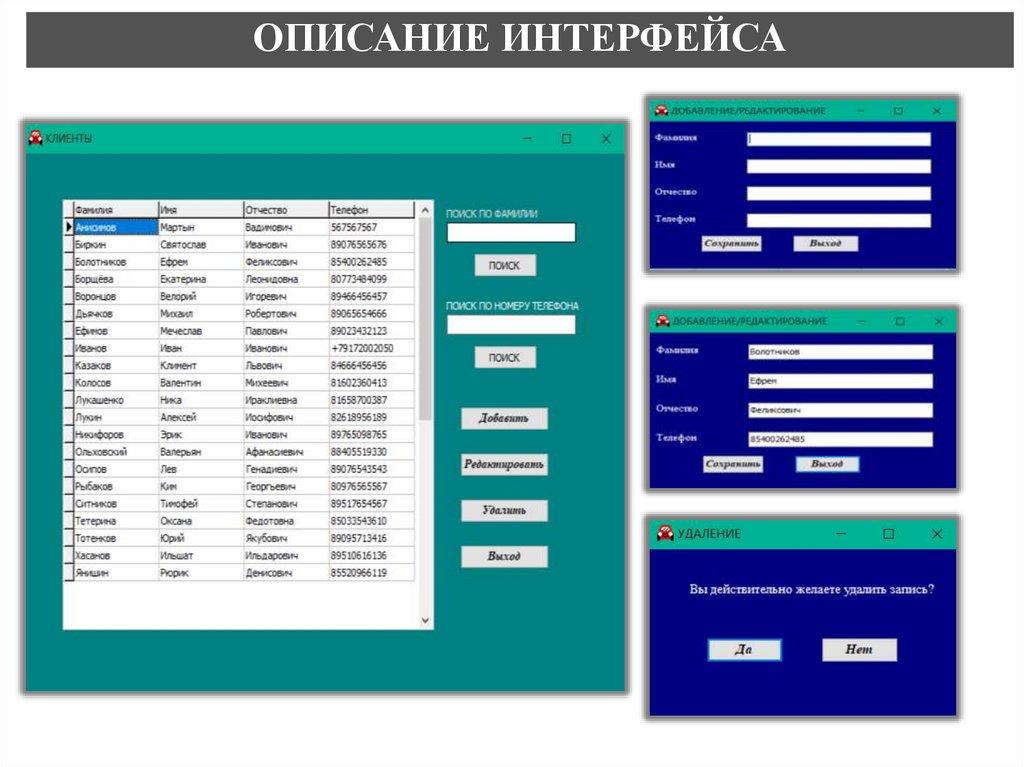This screenshot has width=1024, height=767.
Task: Click the car icon in КЛИЕНТЫ title bar
Action: click(35, 138)
